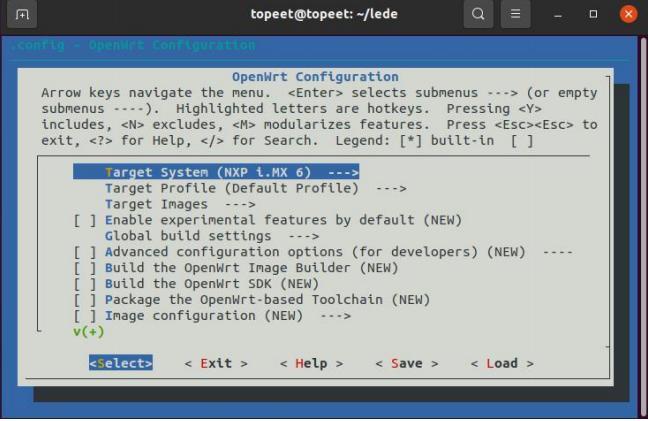
Task: Click the v(+) scroll-down indicator
Action: [x=88, y=332]
